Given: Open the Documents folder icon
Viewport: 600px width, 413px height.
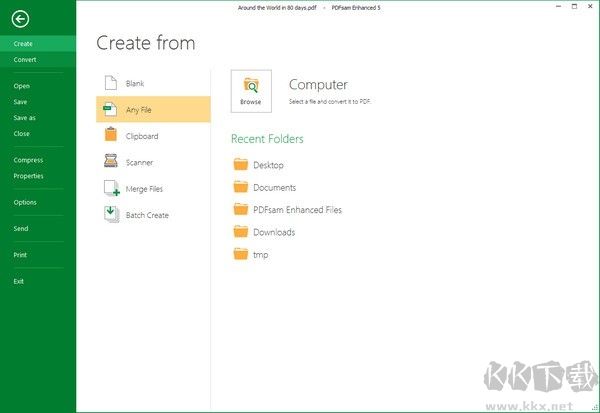Looking at the screenshot, I should [x=241, y=187].
